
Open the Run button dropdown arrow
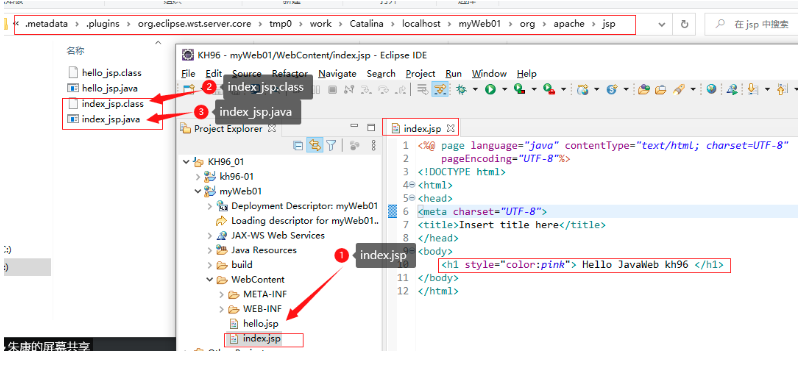pos(505,90)
